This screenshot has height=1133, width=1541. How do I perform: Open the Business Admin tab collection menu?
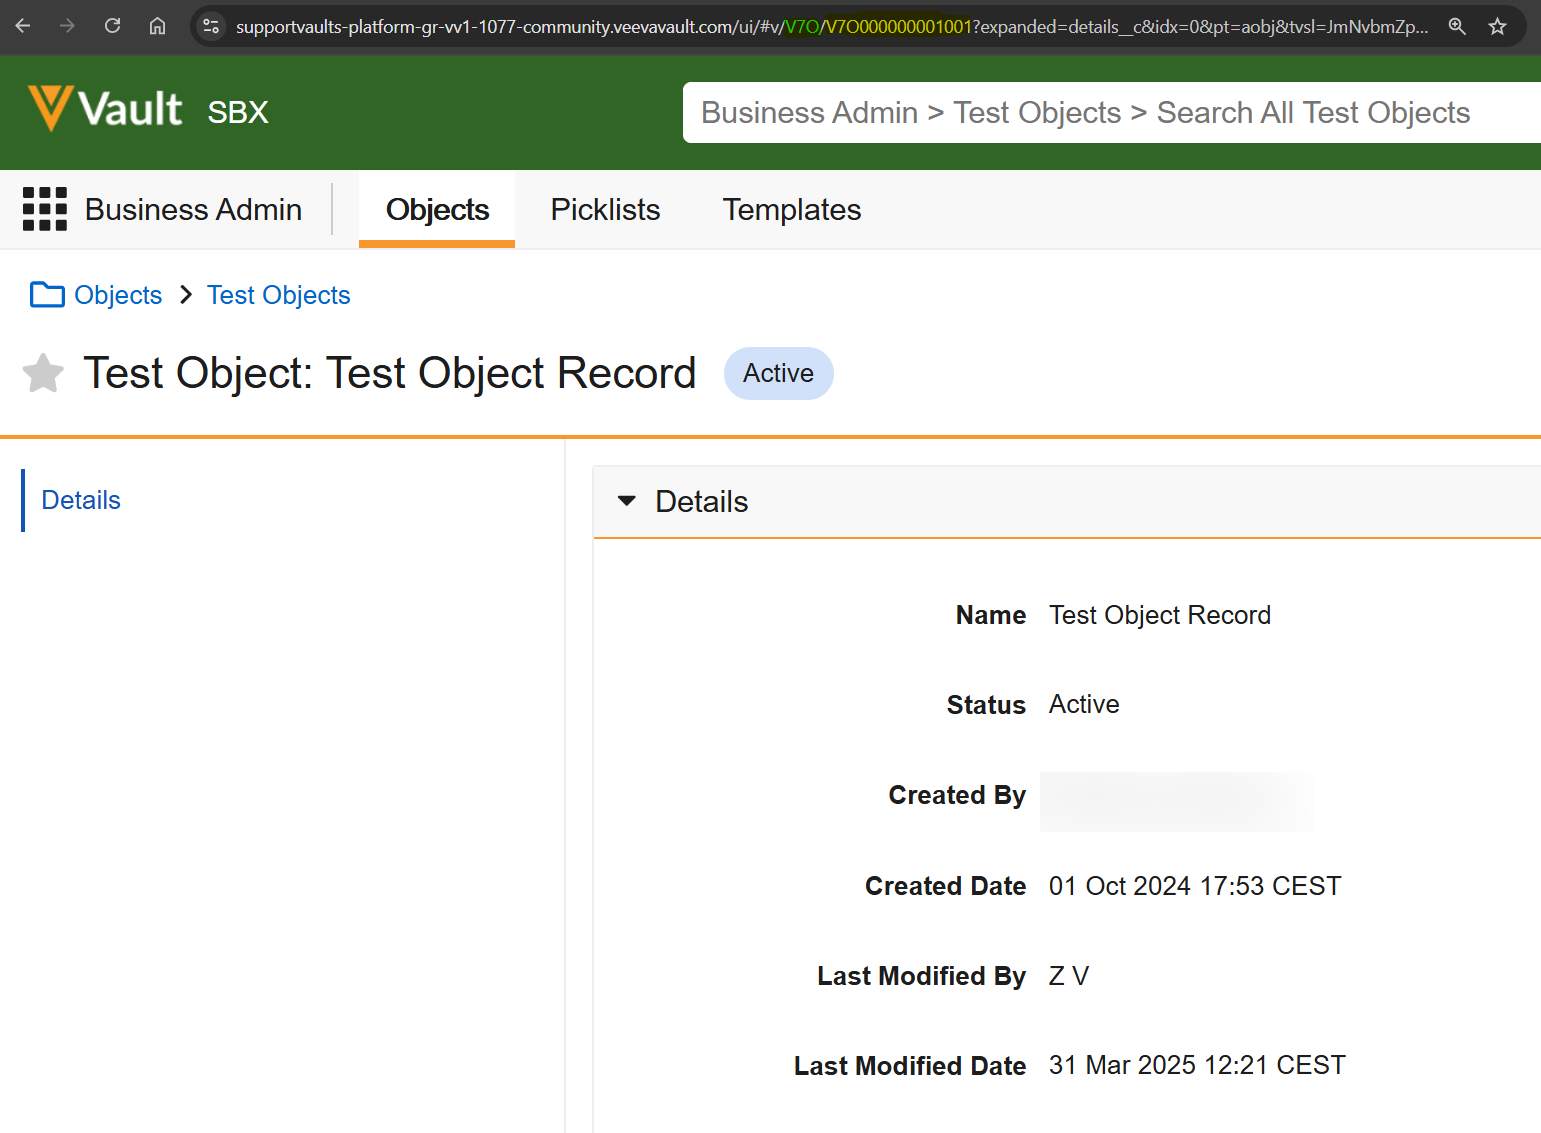tap(193, 210)
